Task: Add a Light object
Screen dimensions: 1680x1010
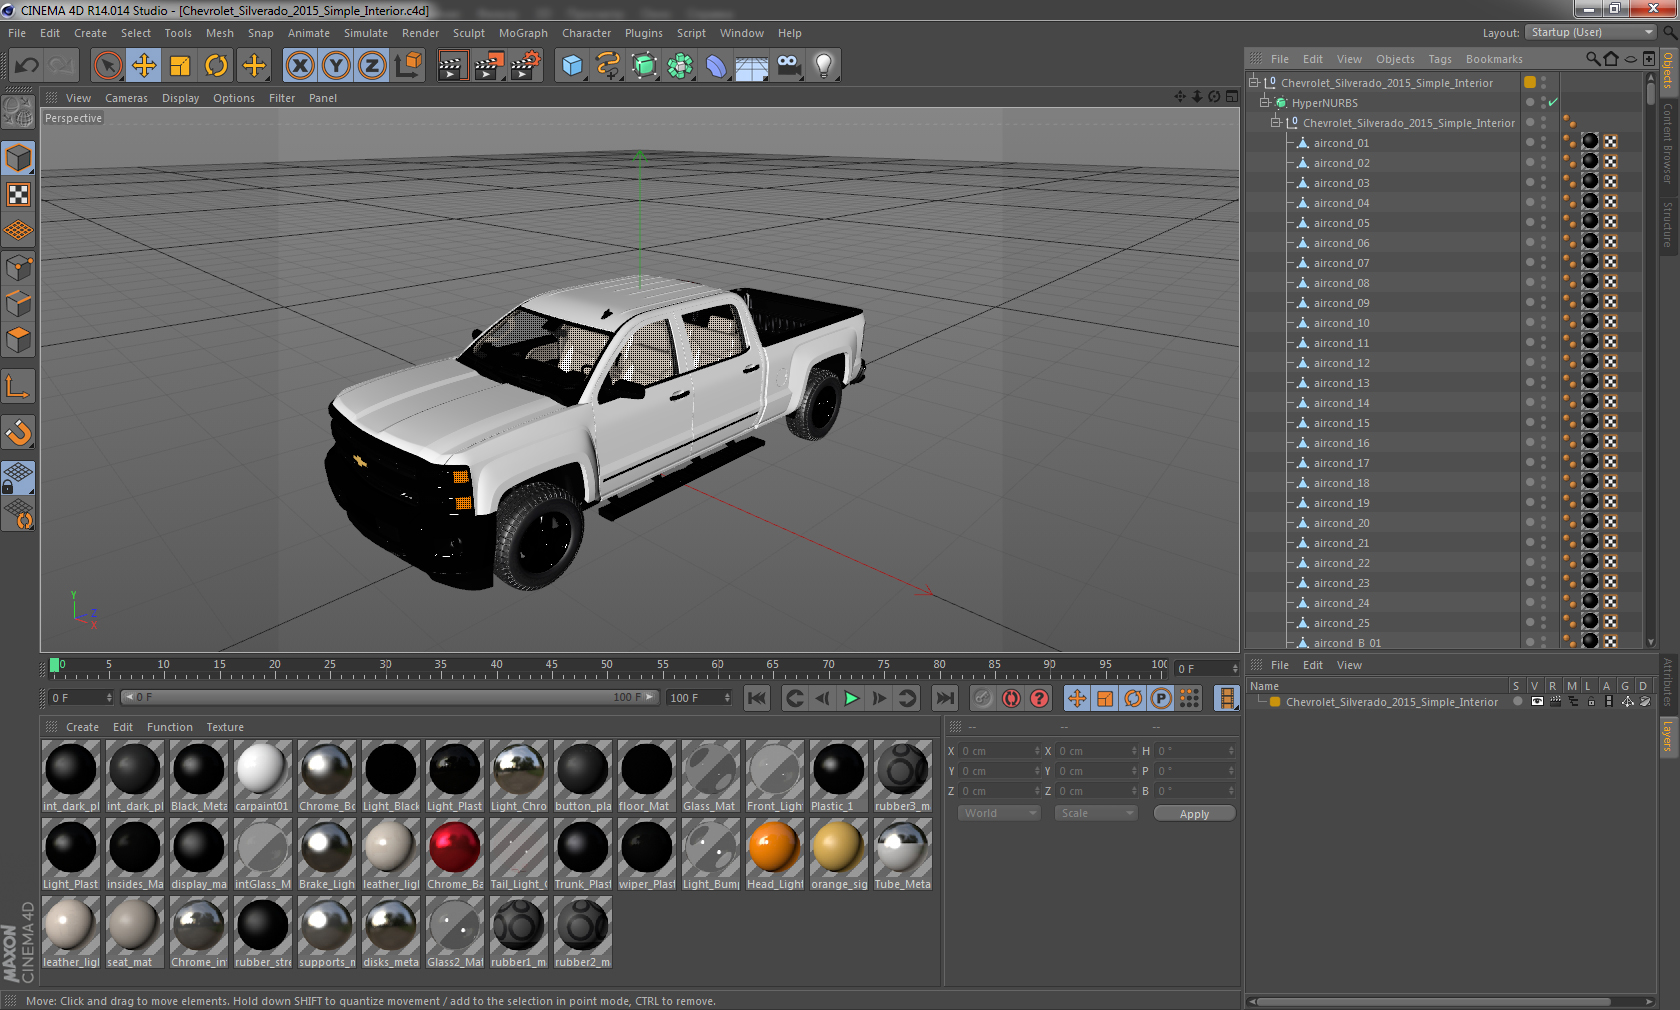Action: point(824,66)
